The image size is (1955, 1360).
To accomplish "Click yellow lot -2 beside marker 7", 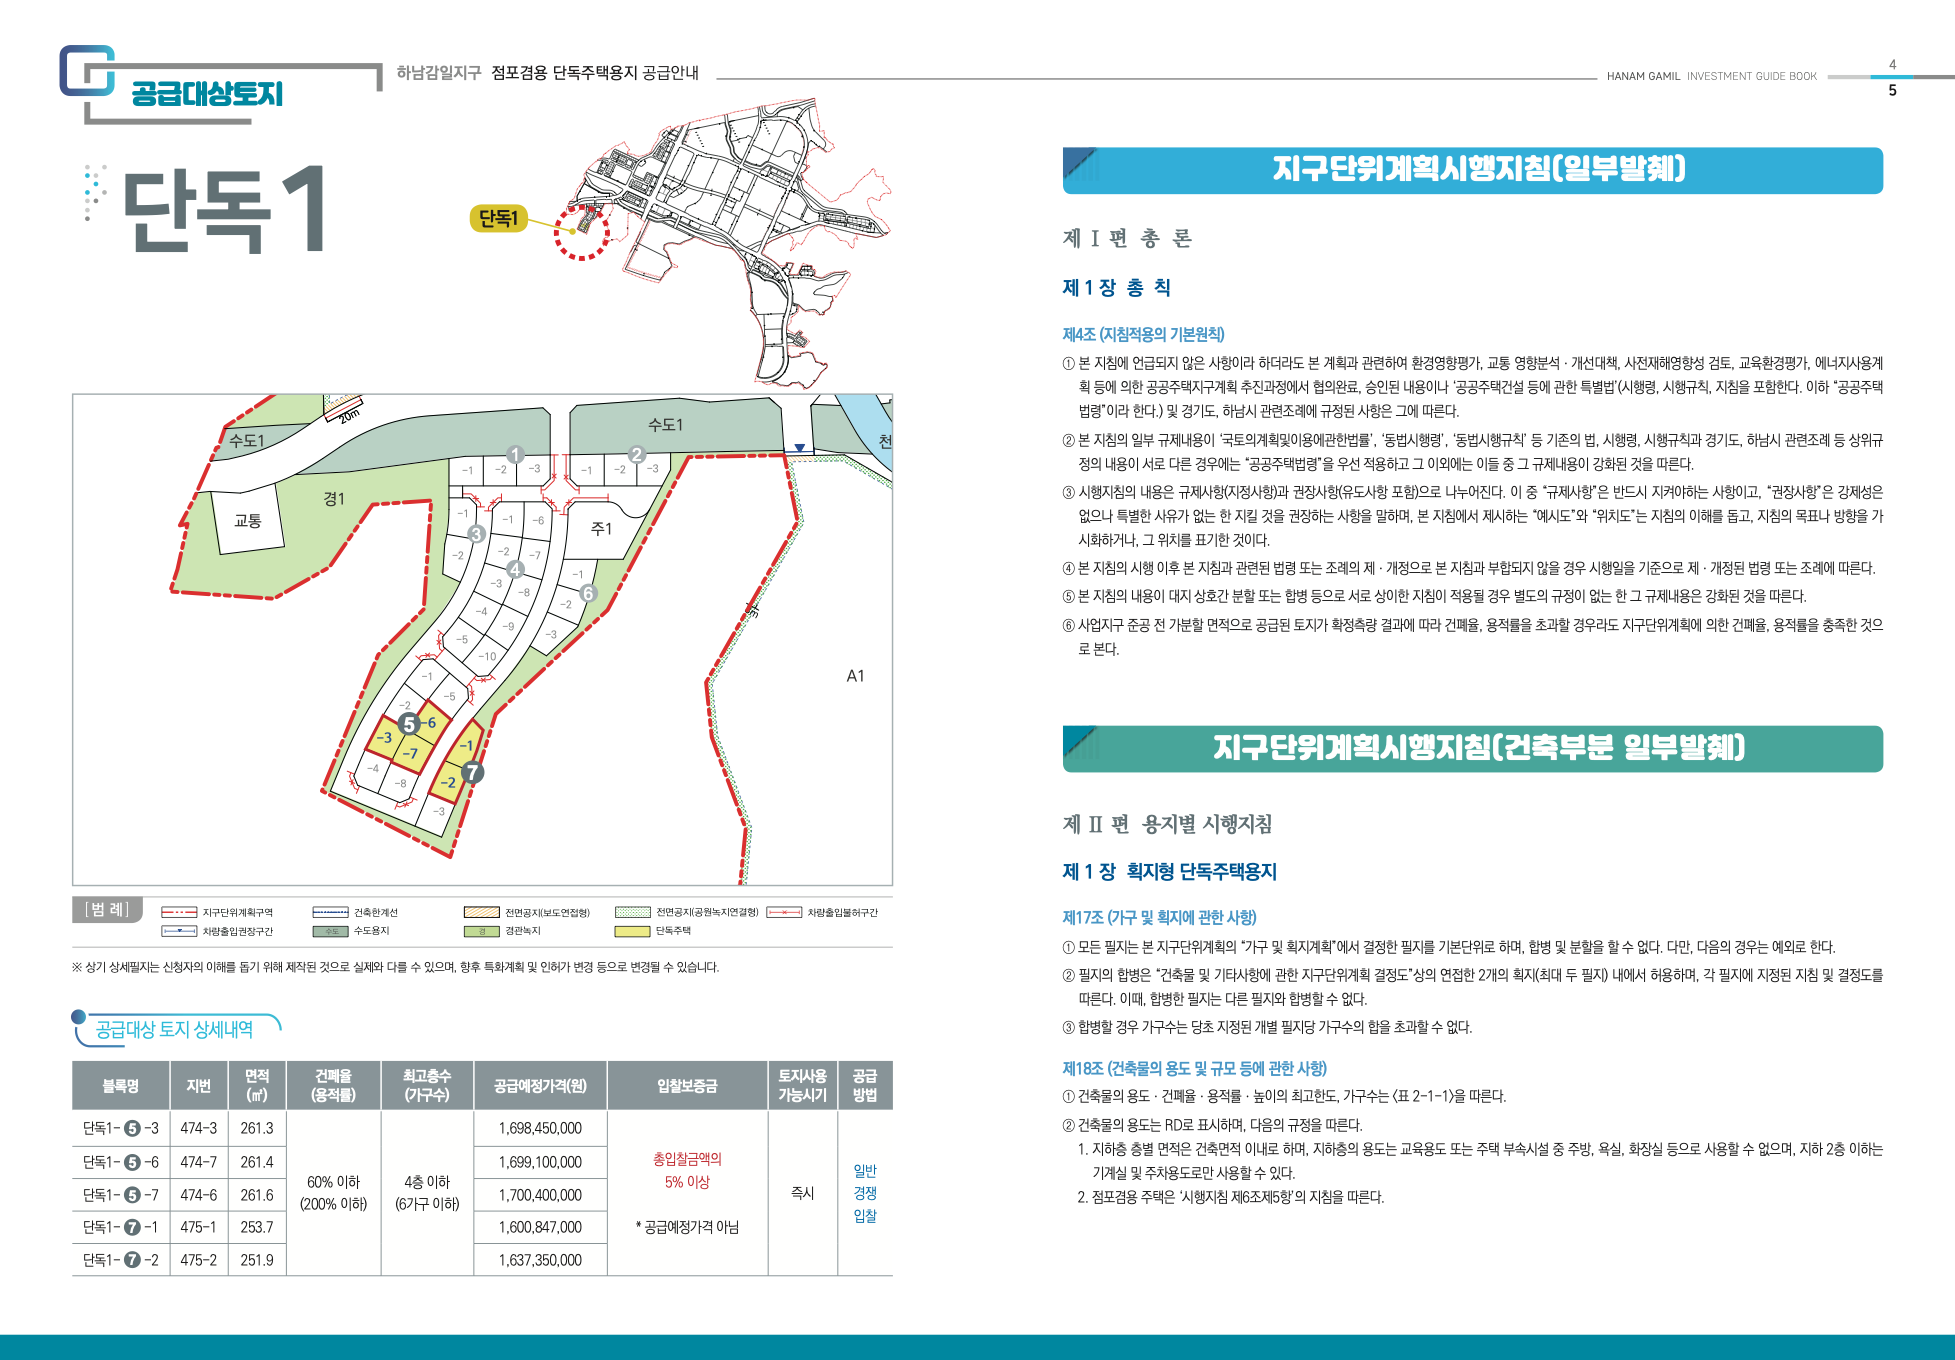I will (x=447, y=782).
